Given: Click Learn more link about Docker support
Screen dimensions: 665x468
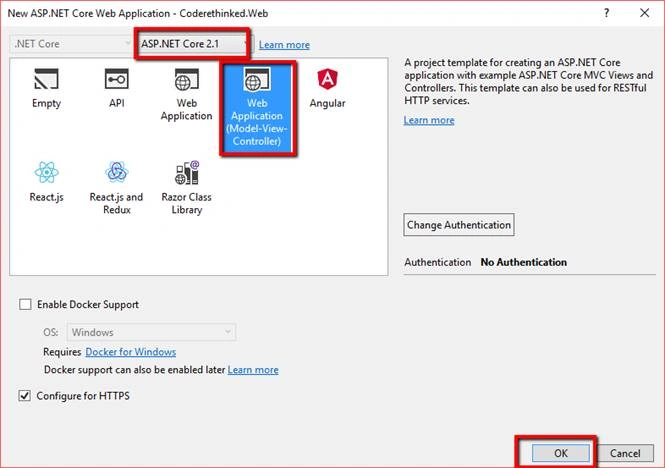Looking at the screenshot, I should [x=253, y=370].
